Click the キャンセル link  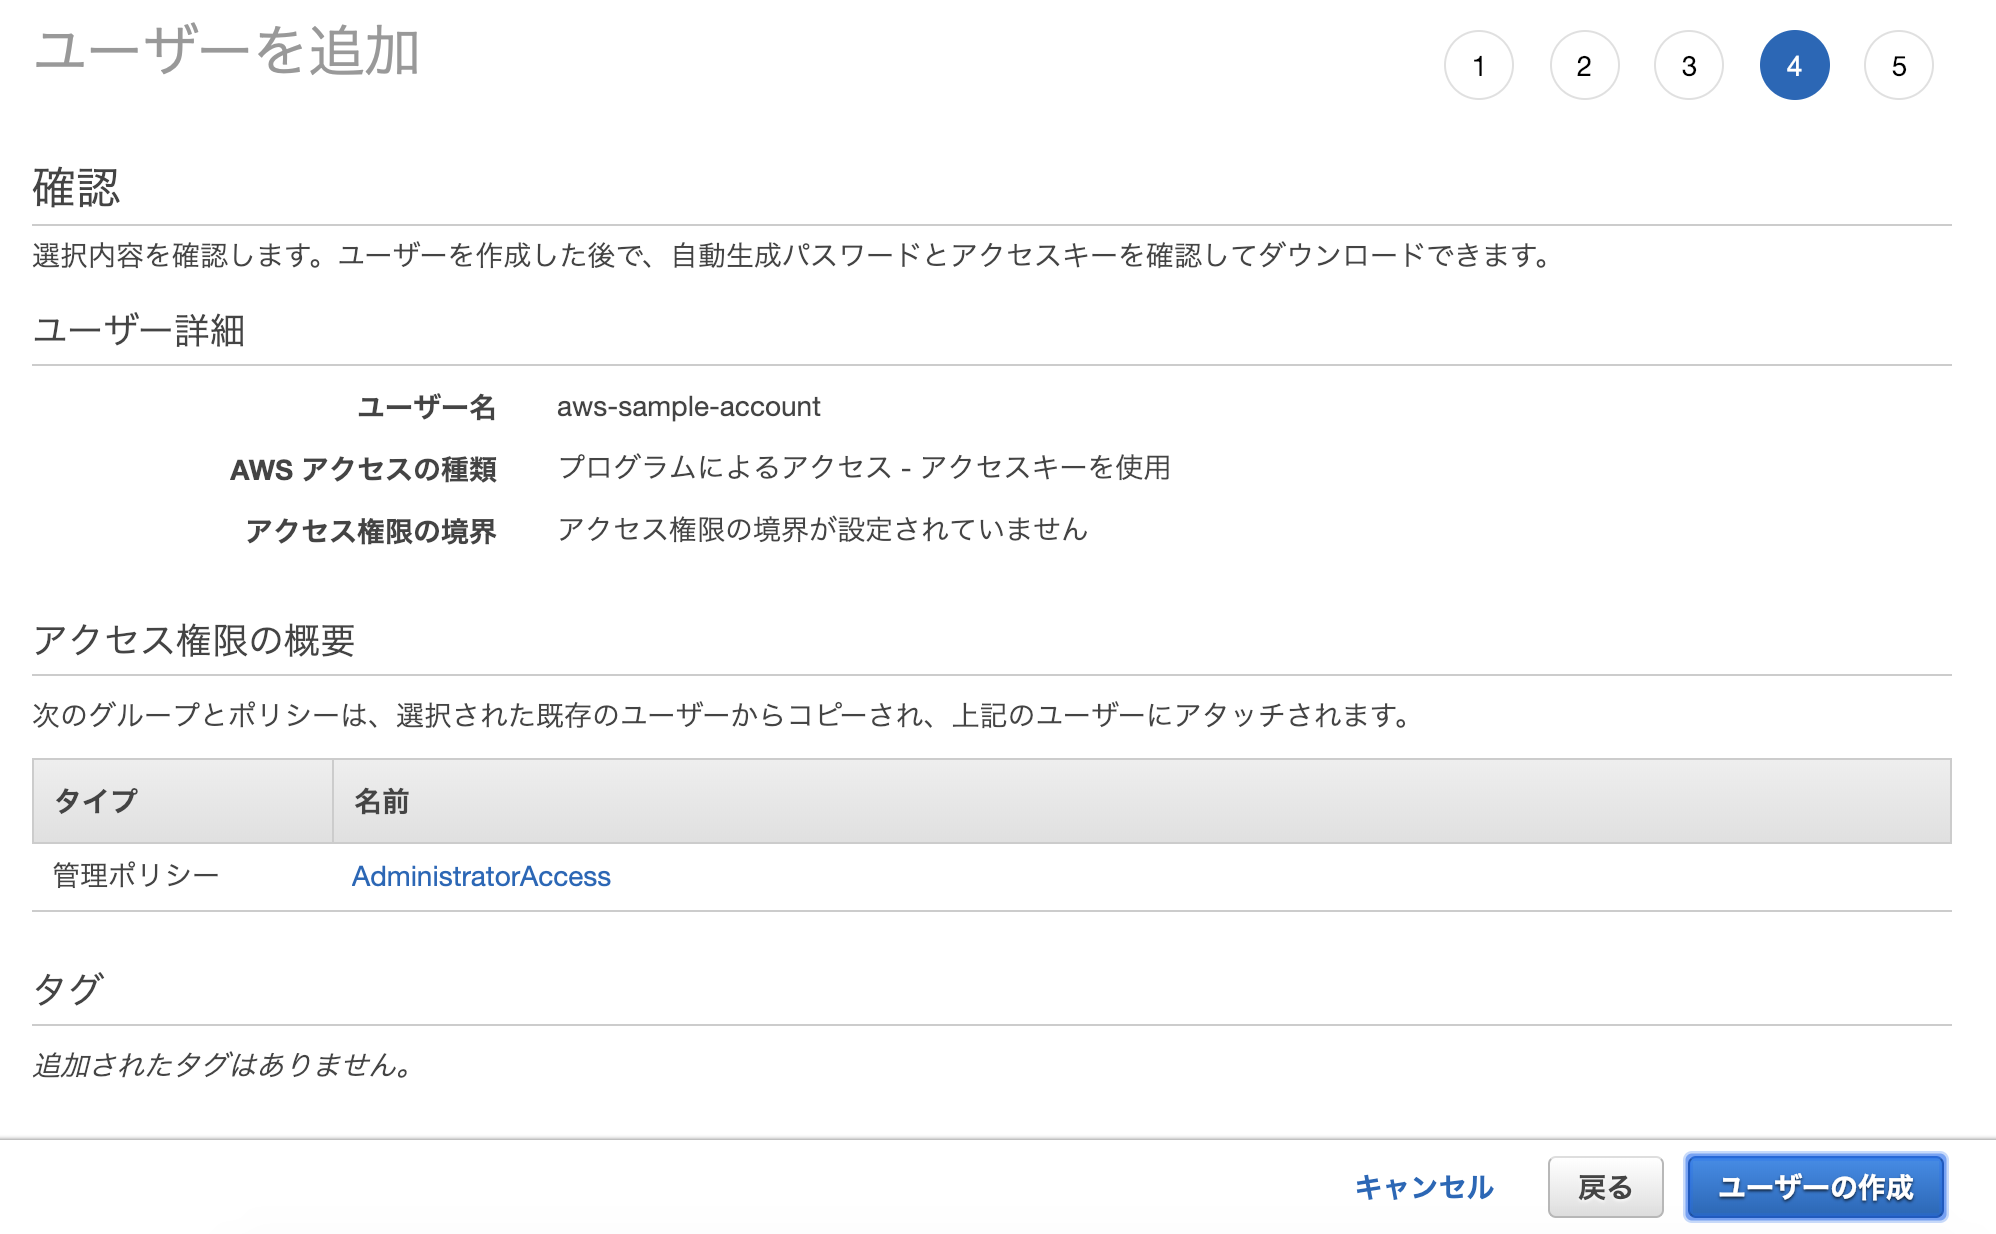(1423, 1187)
